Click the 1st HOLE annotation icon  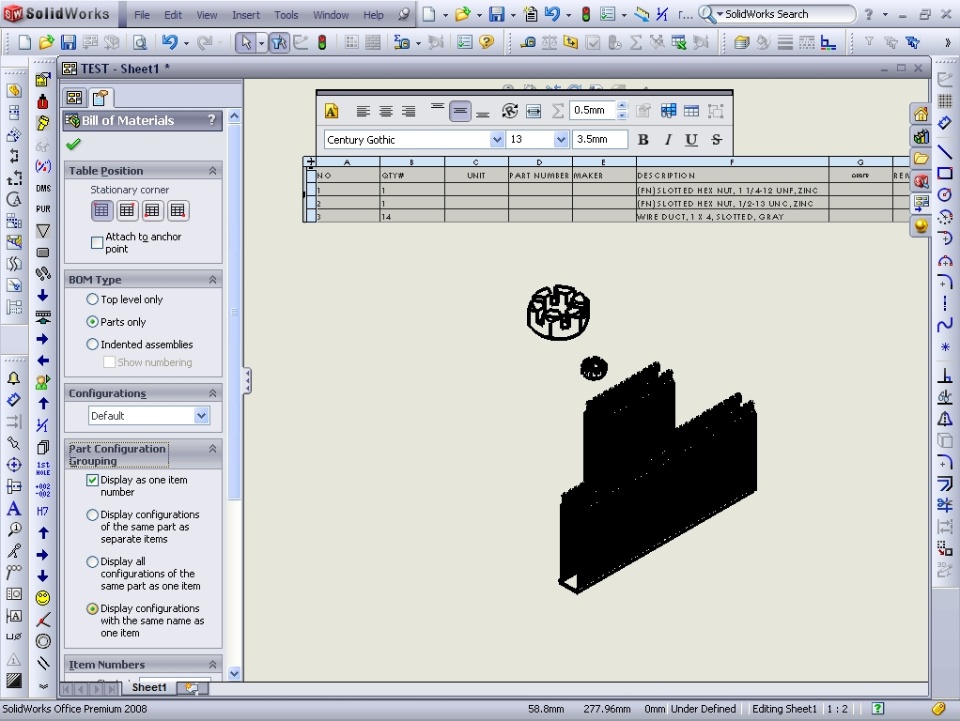click(x=43, y=468)
